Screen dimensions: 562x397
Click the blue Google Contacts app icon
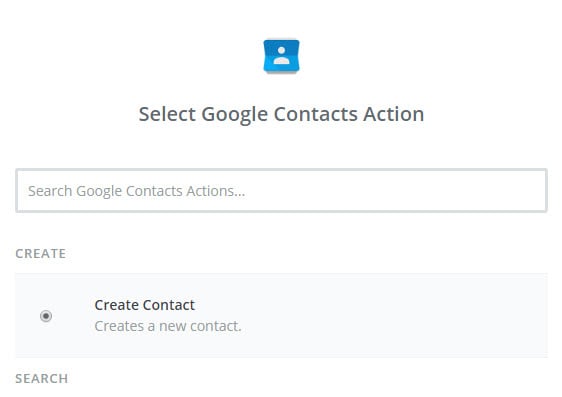click(x=281, y=56)
